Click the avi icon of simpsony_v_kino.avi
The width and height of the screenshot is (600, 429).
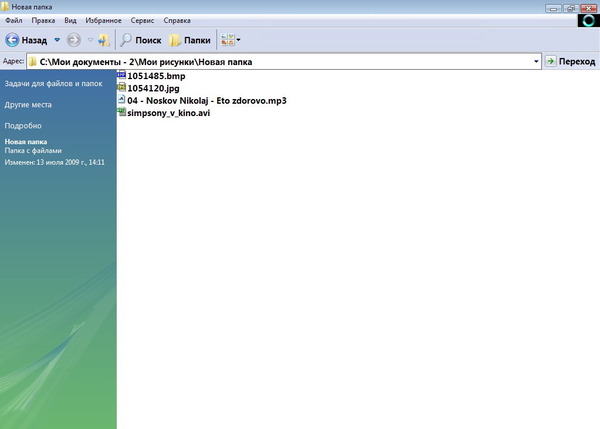point(122,112)
